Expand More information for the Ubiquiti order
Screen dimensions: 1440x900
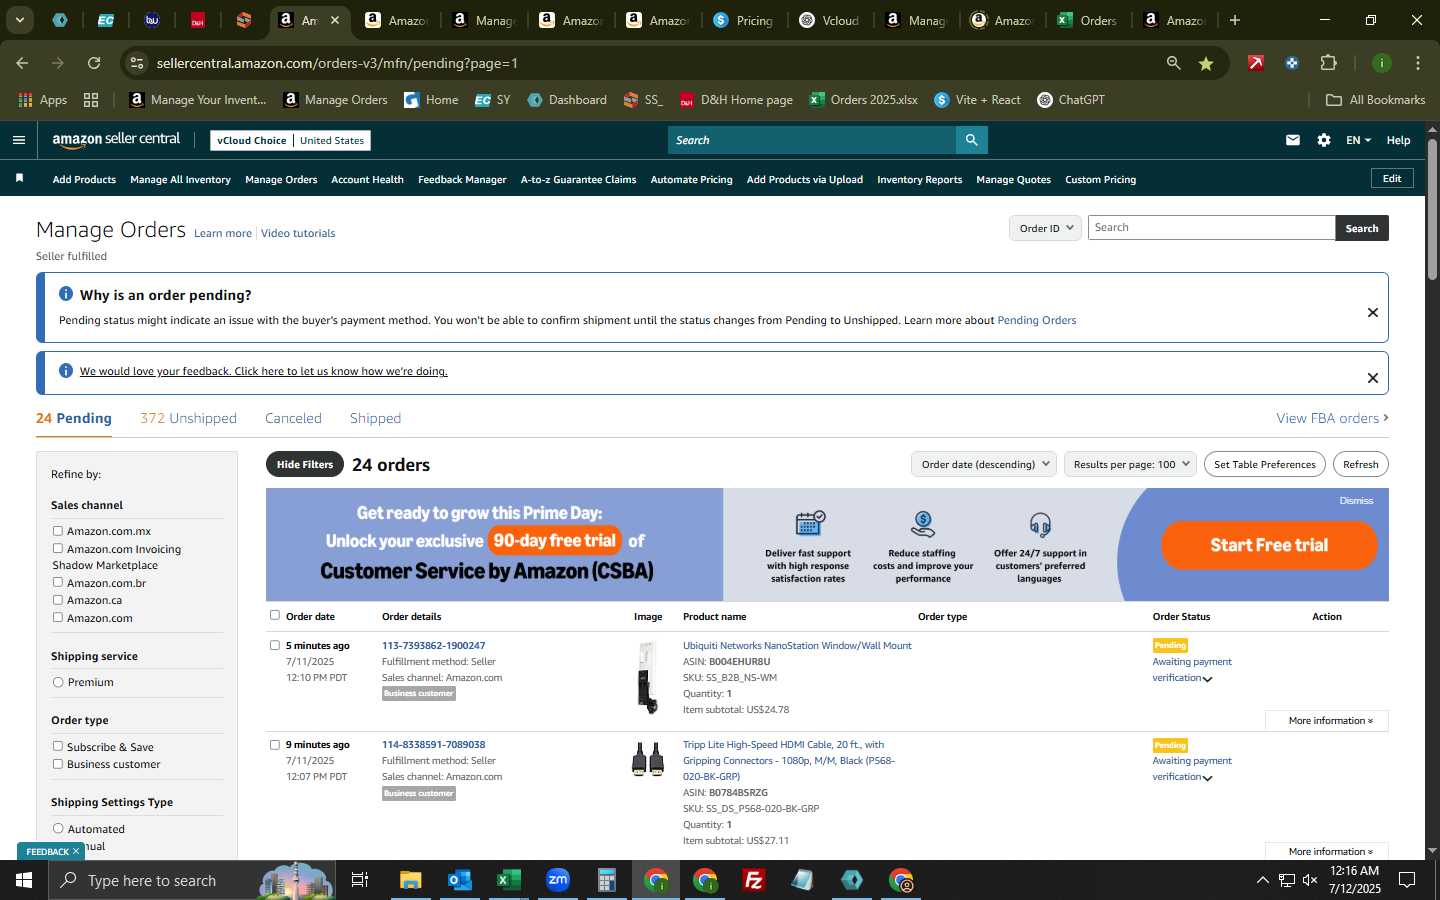click(1326, 720)
